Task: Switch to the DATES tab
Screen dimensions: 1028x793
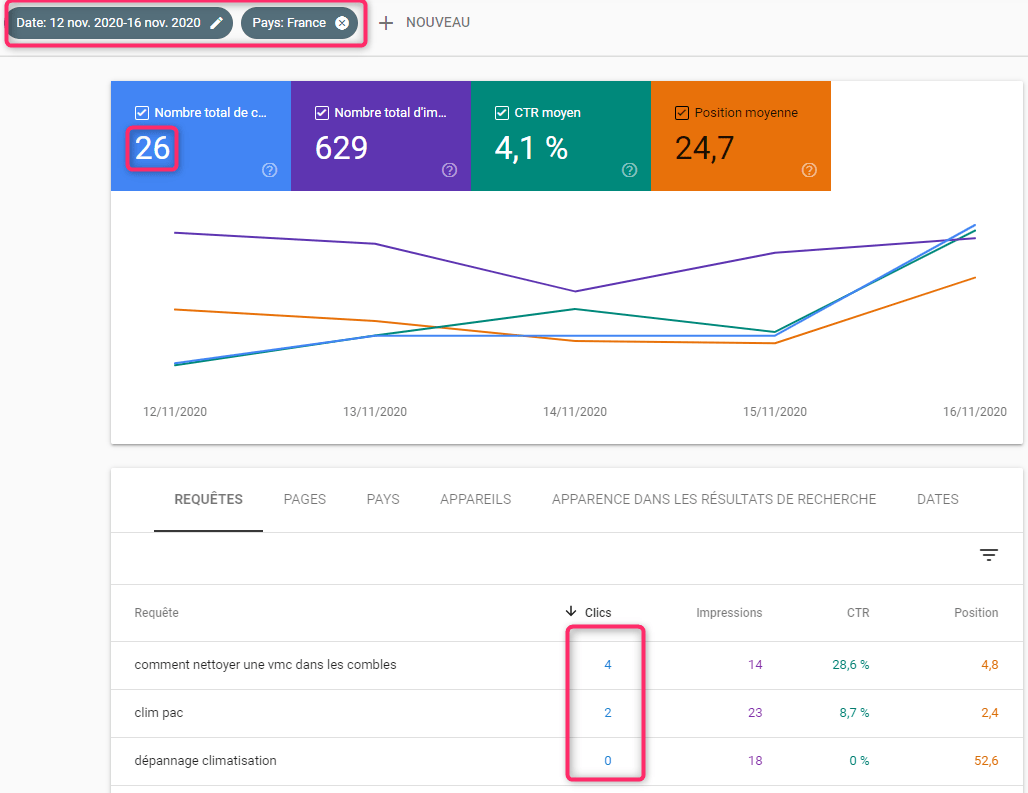Action: pyautogui.click(x=938, y=499)
